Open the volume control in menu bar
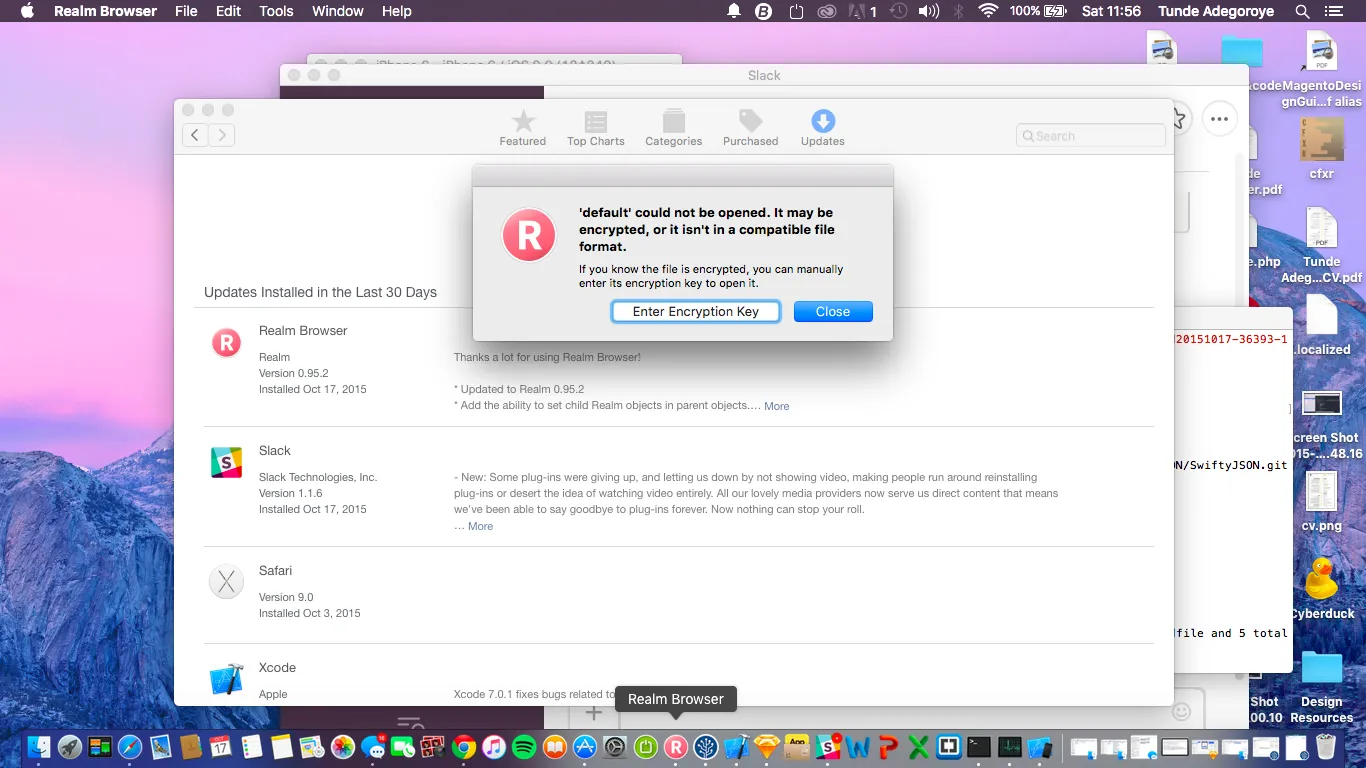This screenshot has width=1366, height=768. click(x=928, y=11)
